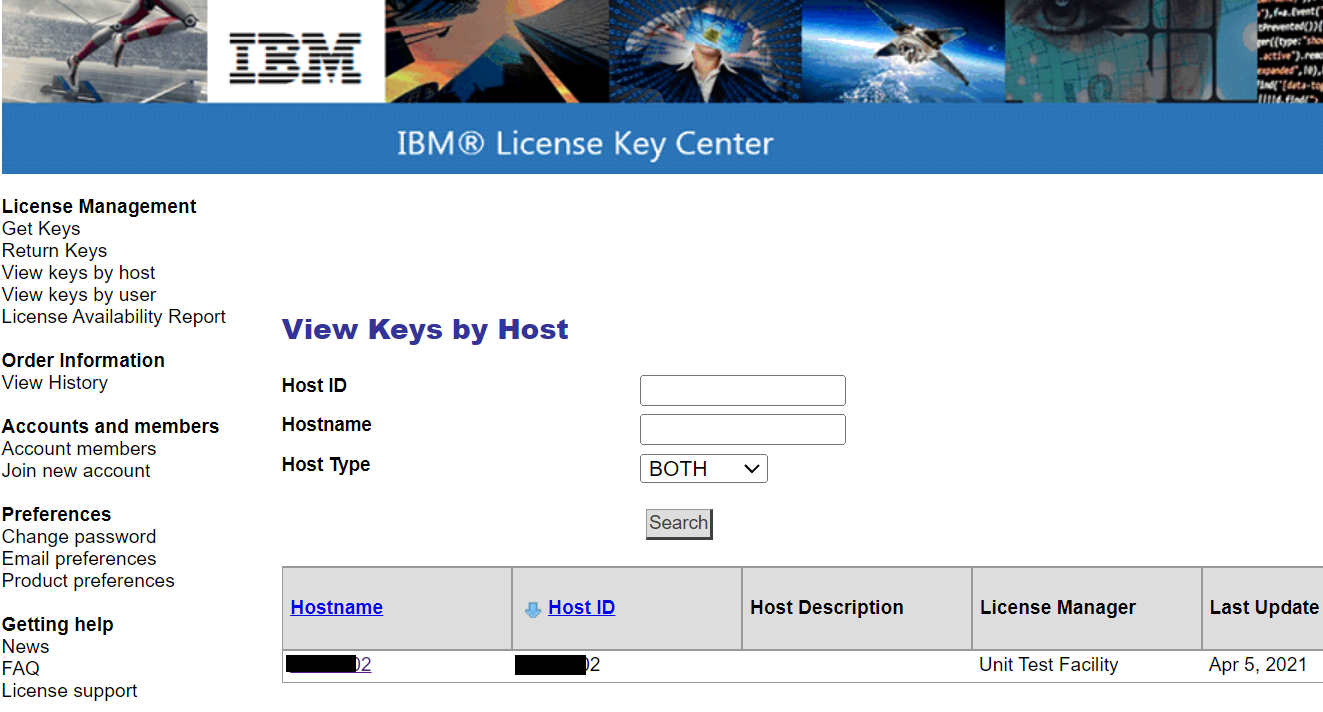Click Join new account link
This screenshot has width=1323, height=712.
[x=76, y=471]
